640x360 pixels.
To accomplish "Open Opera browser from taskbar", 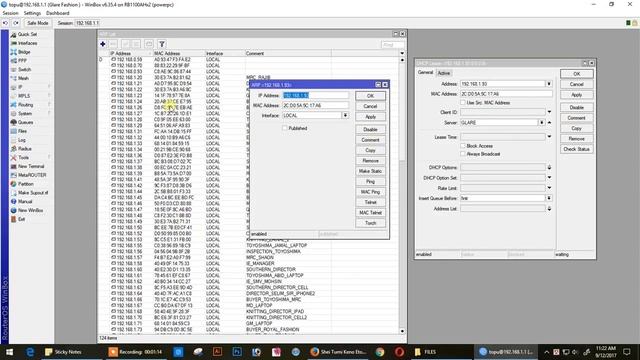I will [399, 352].
